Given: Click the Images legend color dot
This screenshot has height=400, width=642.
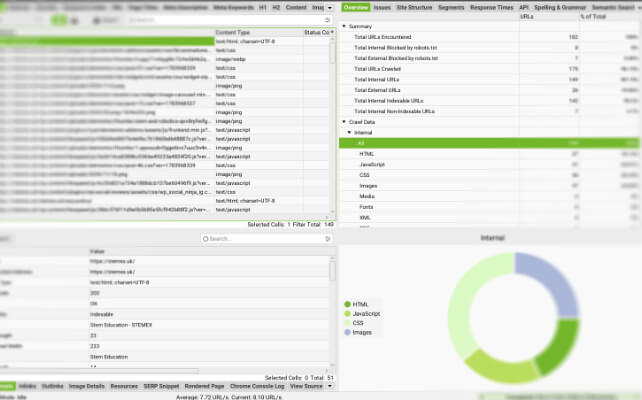Looking at the screenshot, I should click(348, 332).
